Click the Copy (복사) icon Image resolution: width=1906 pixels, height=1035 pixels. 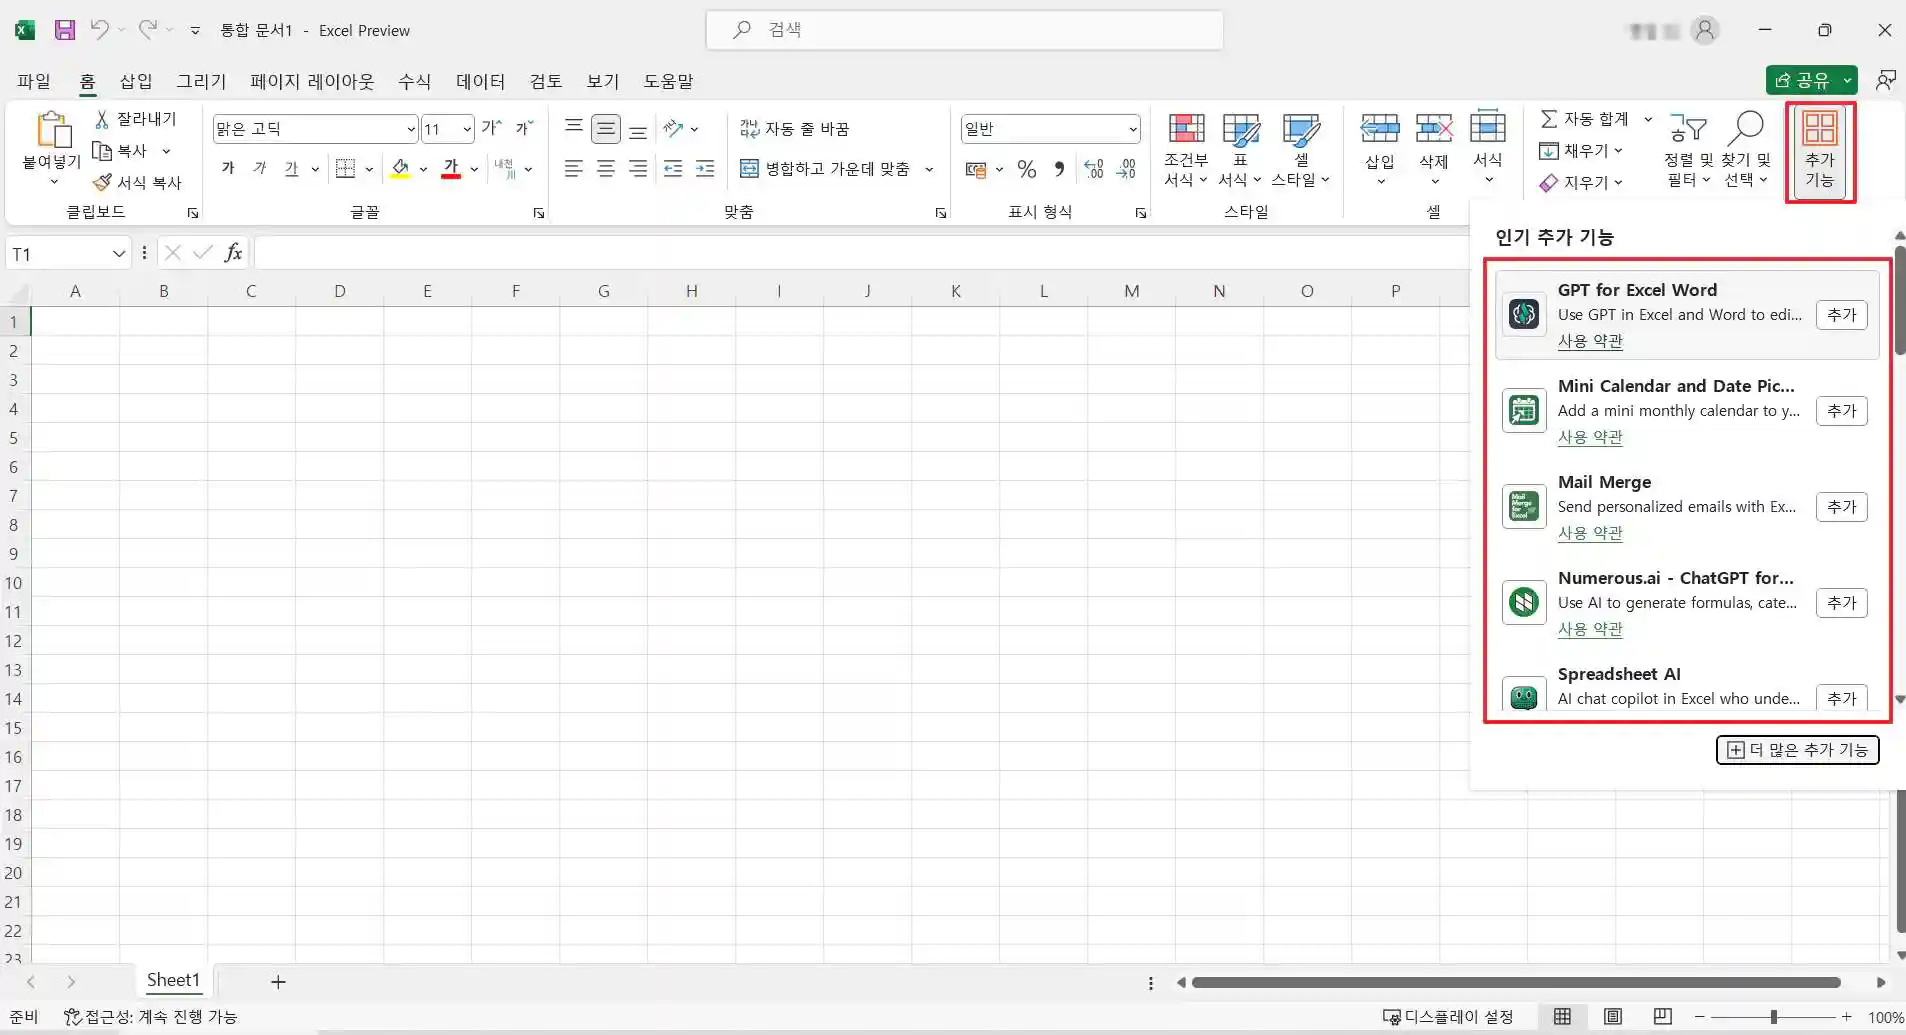click(x=102, y=151)
